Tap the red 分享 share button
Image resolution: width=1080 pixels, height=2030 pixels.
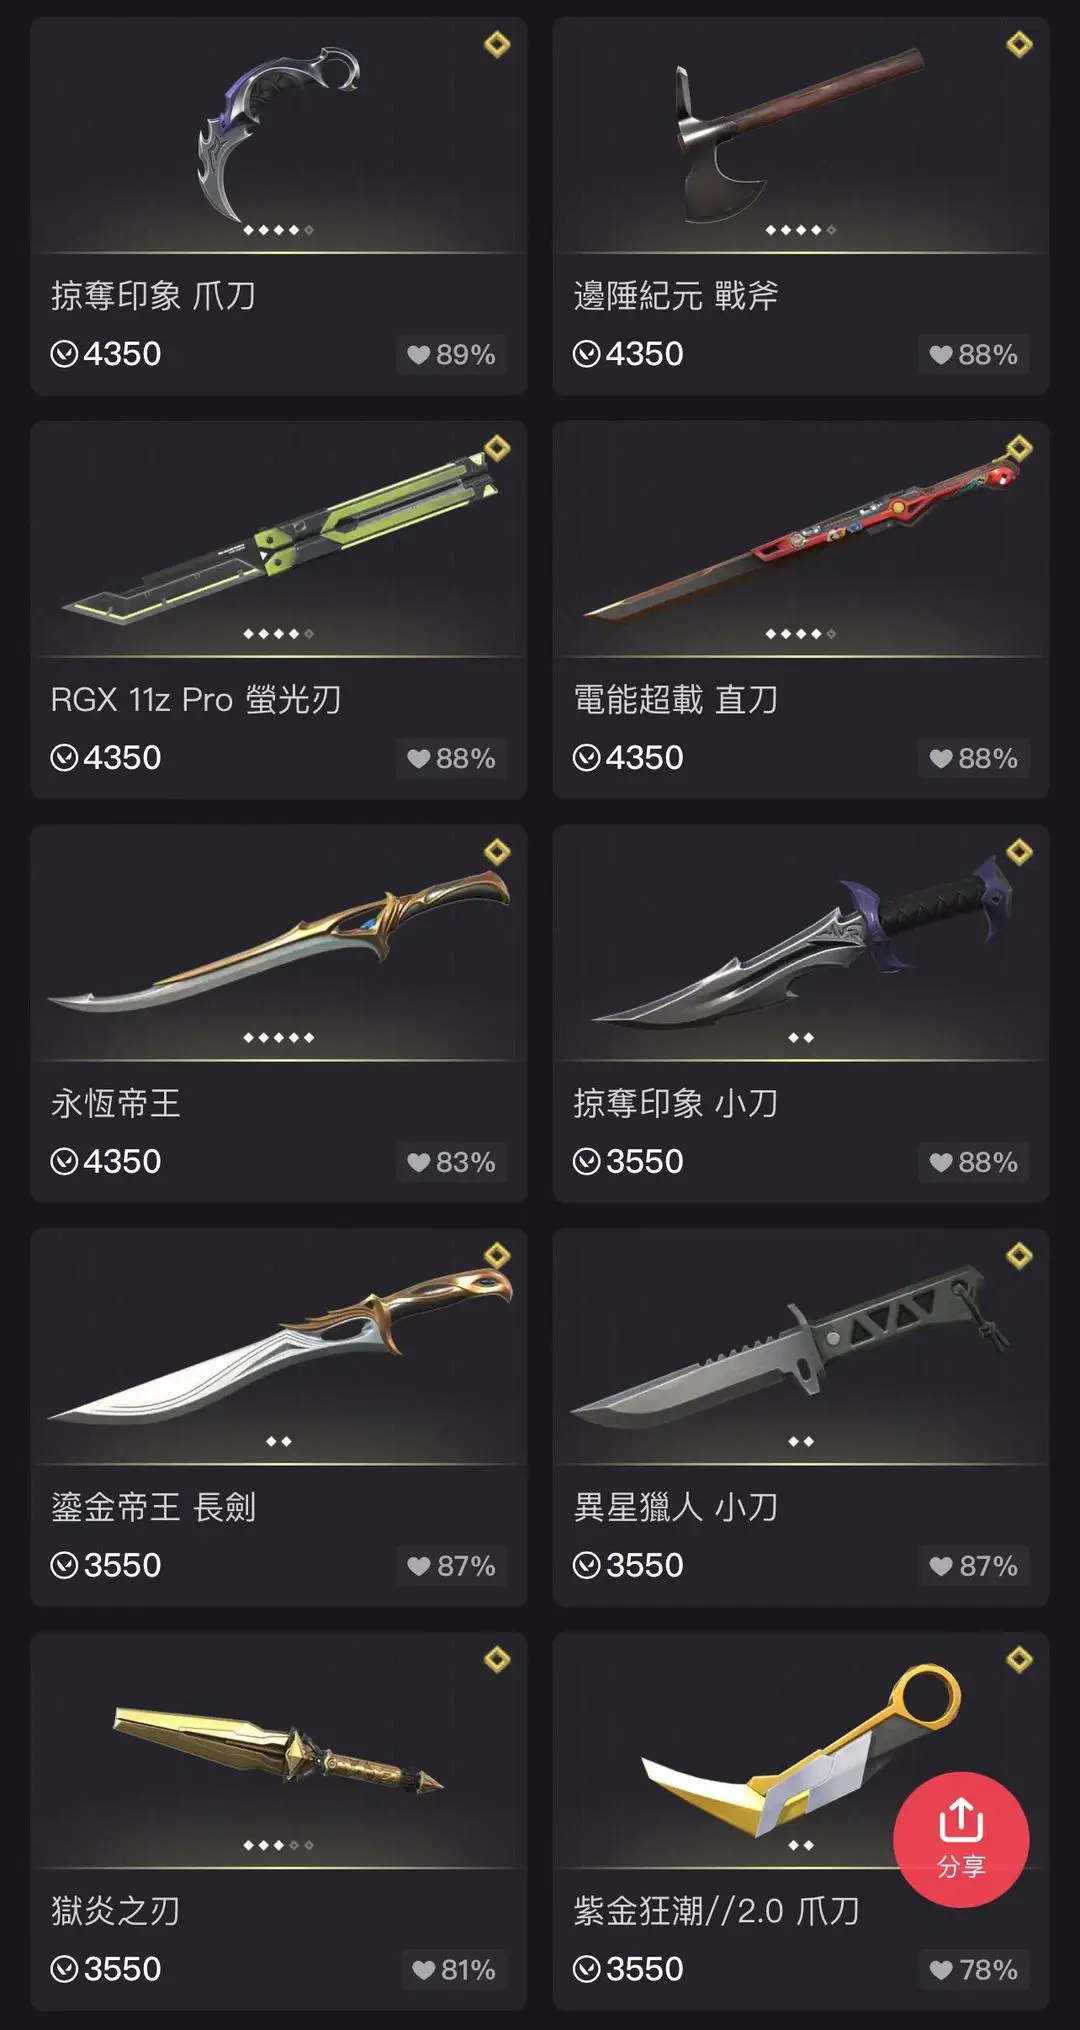pyautogui.click(x=961, y=1839)
